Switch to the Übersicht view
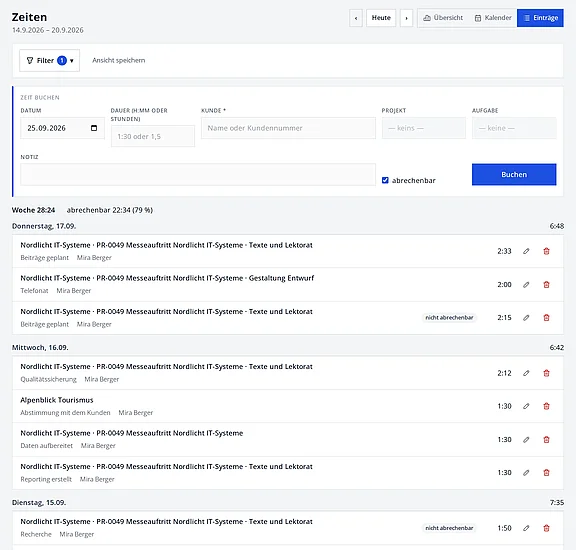 click(443, 18)
